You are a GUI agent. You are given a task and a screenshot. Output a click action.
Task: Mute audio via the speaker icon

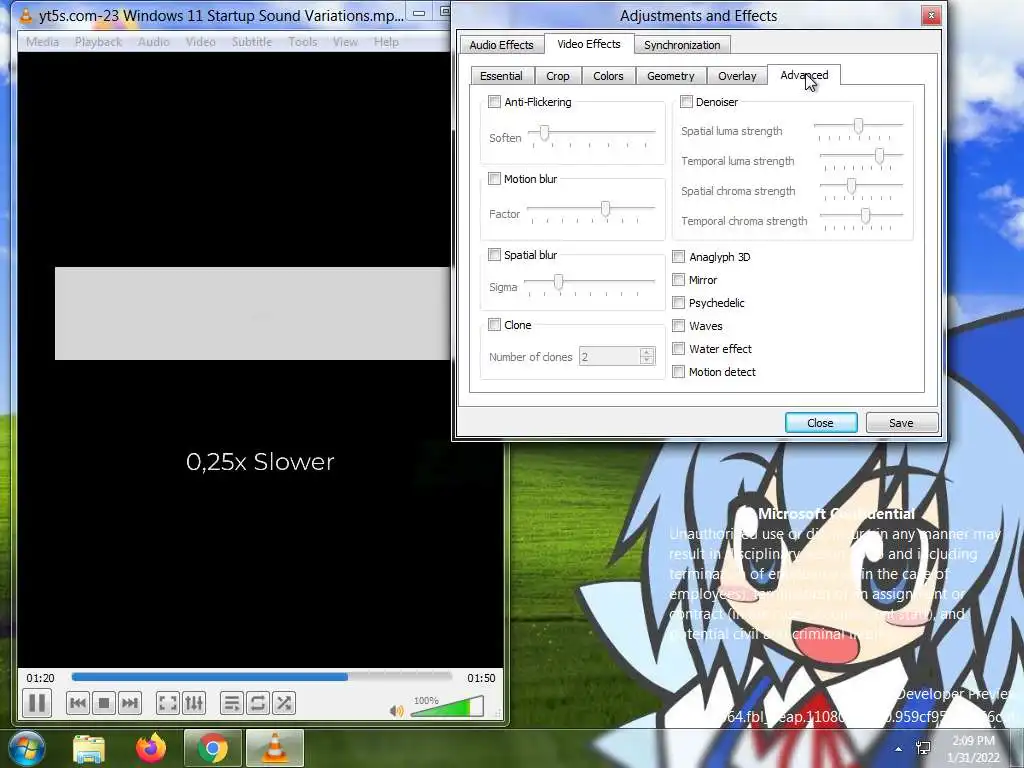pyautogui.click(x=396, y=711)
